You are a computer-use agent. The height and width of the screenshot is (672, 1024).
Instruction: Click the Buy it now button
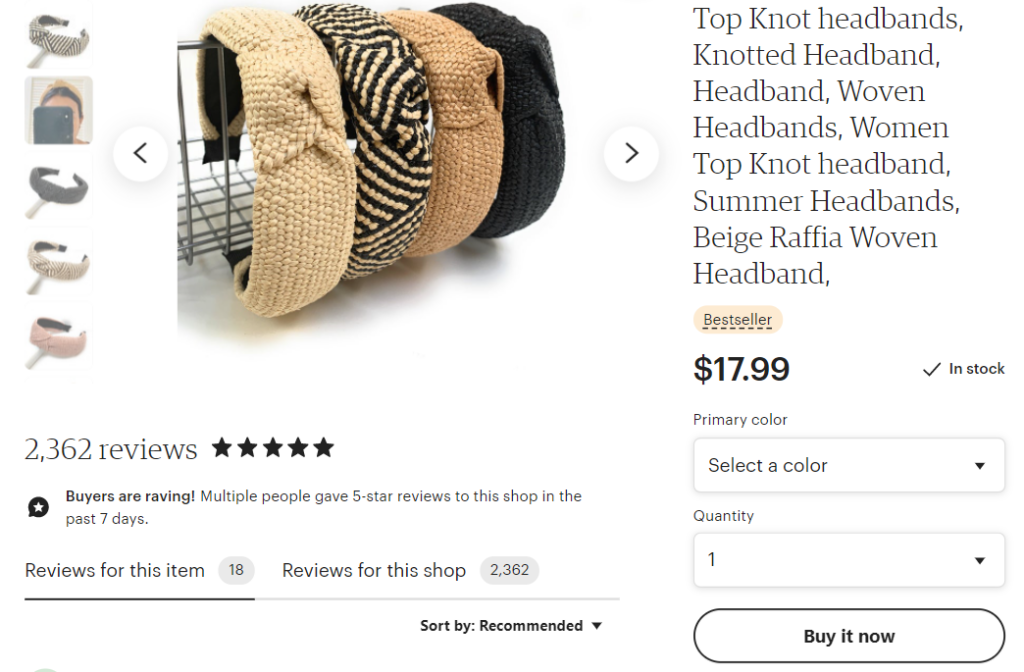(x=848, y=636)
